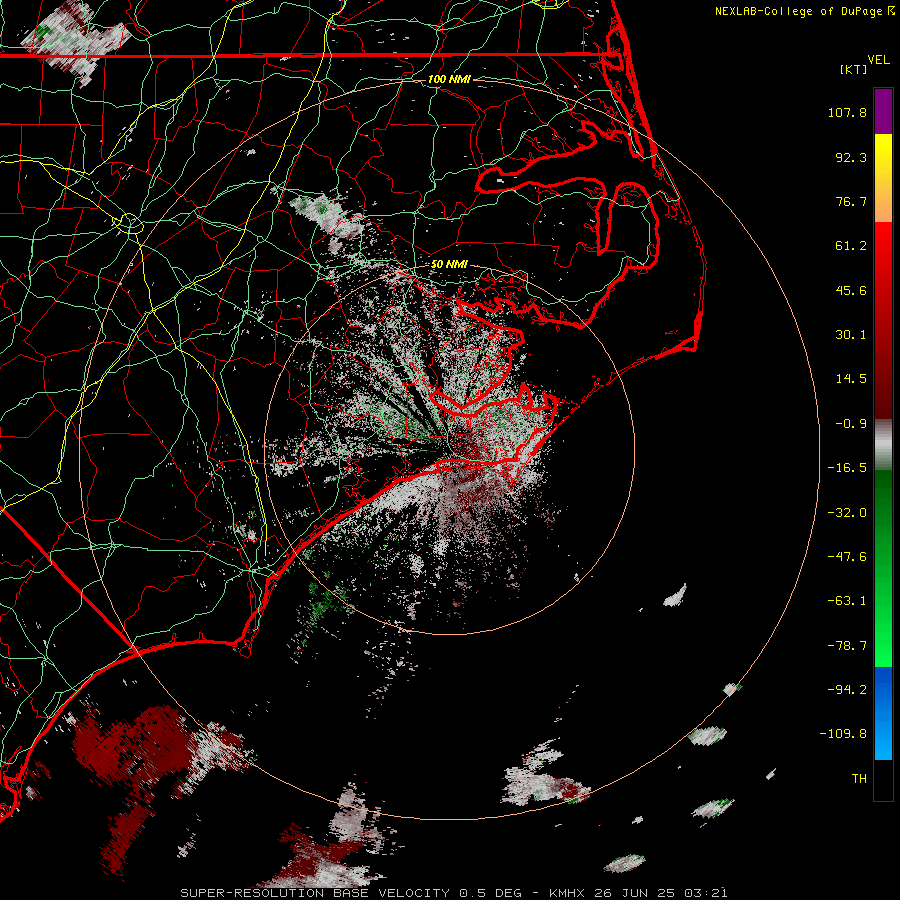Click the 14.5 legend value

point(851,379)
